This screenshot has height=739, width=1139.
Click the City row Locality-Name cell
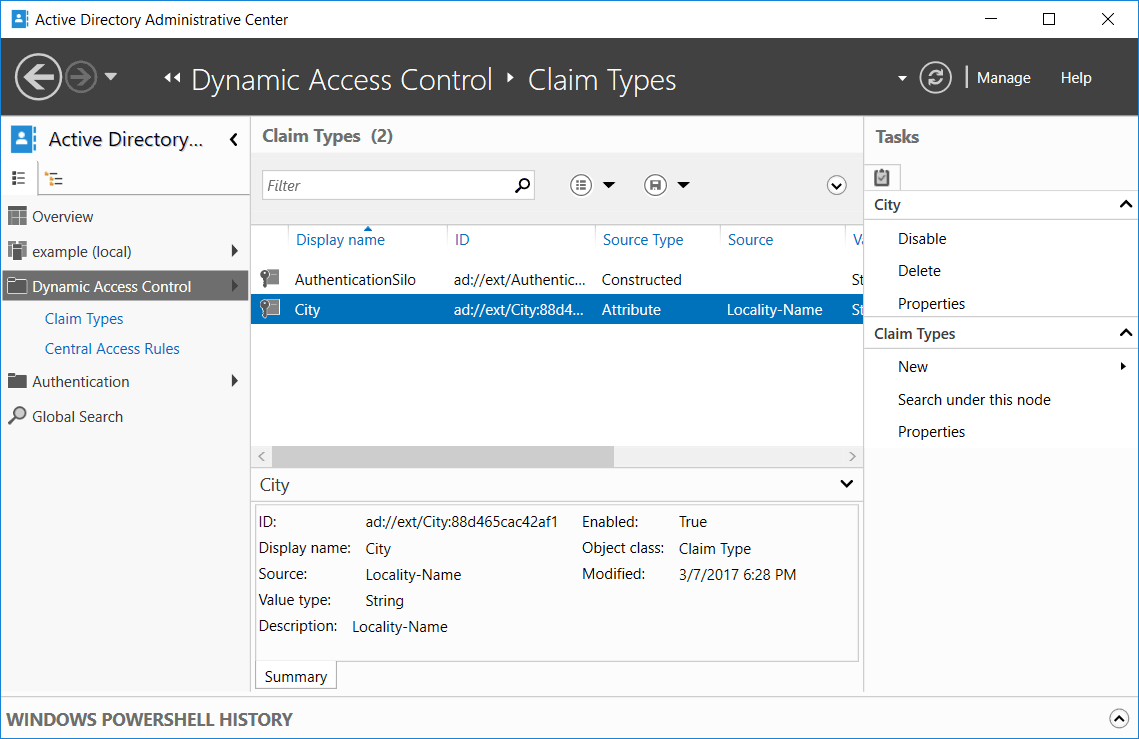[774, 310]
